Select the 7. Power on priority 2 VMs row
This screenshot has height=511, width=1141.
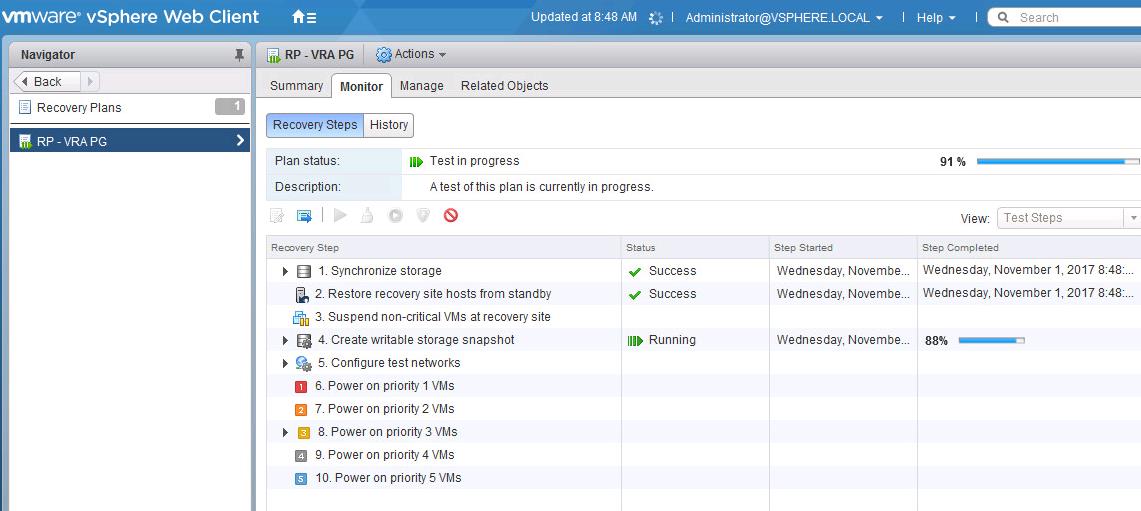704,409
